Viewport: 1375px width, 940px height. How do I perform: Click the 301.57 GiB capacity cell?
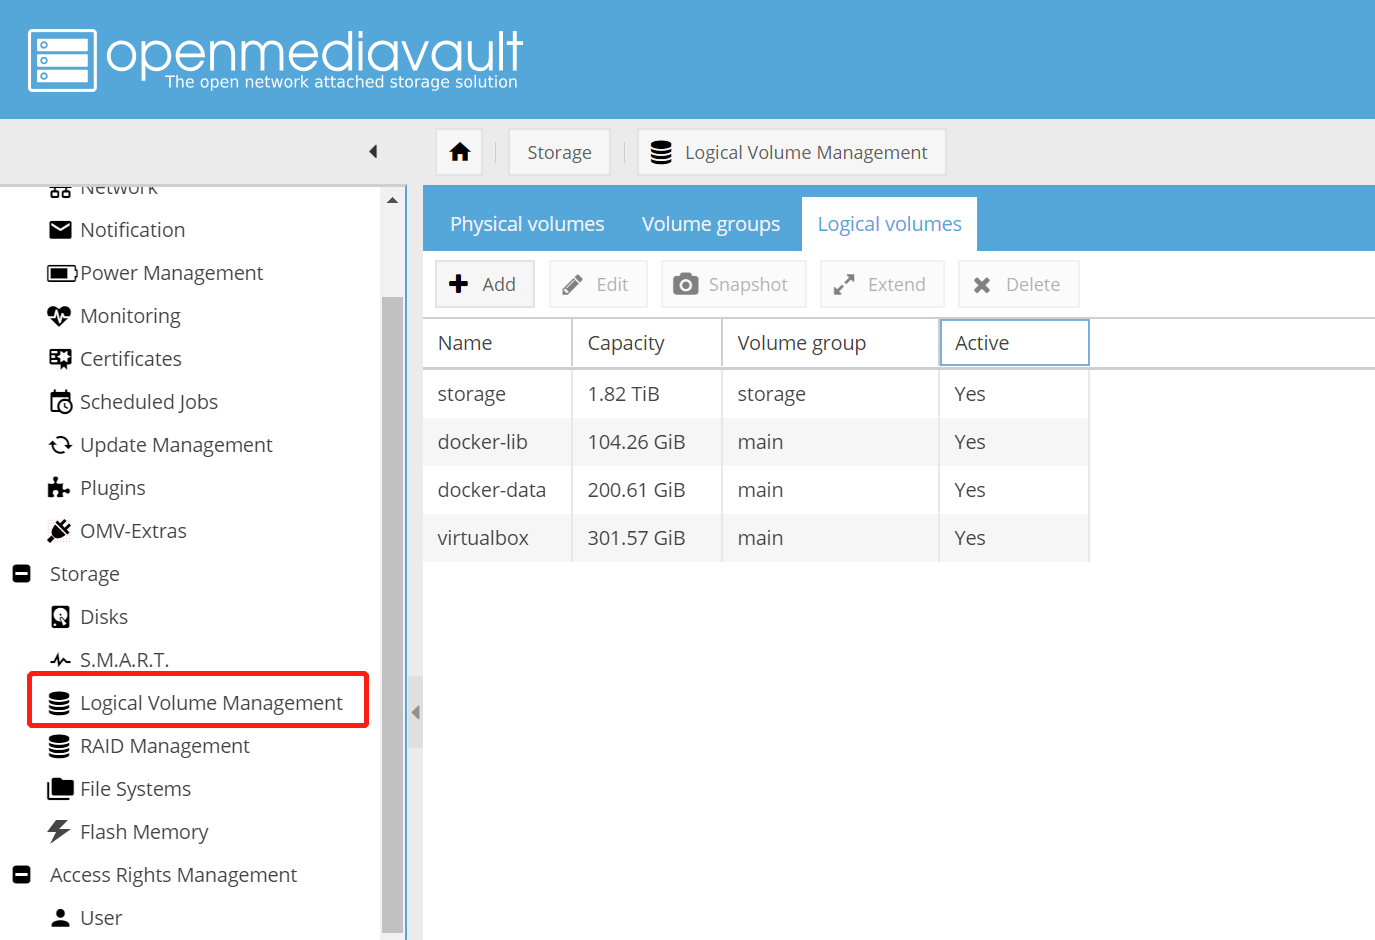pos(647,538)
